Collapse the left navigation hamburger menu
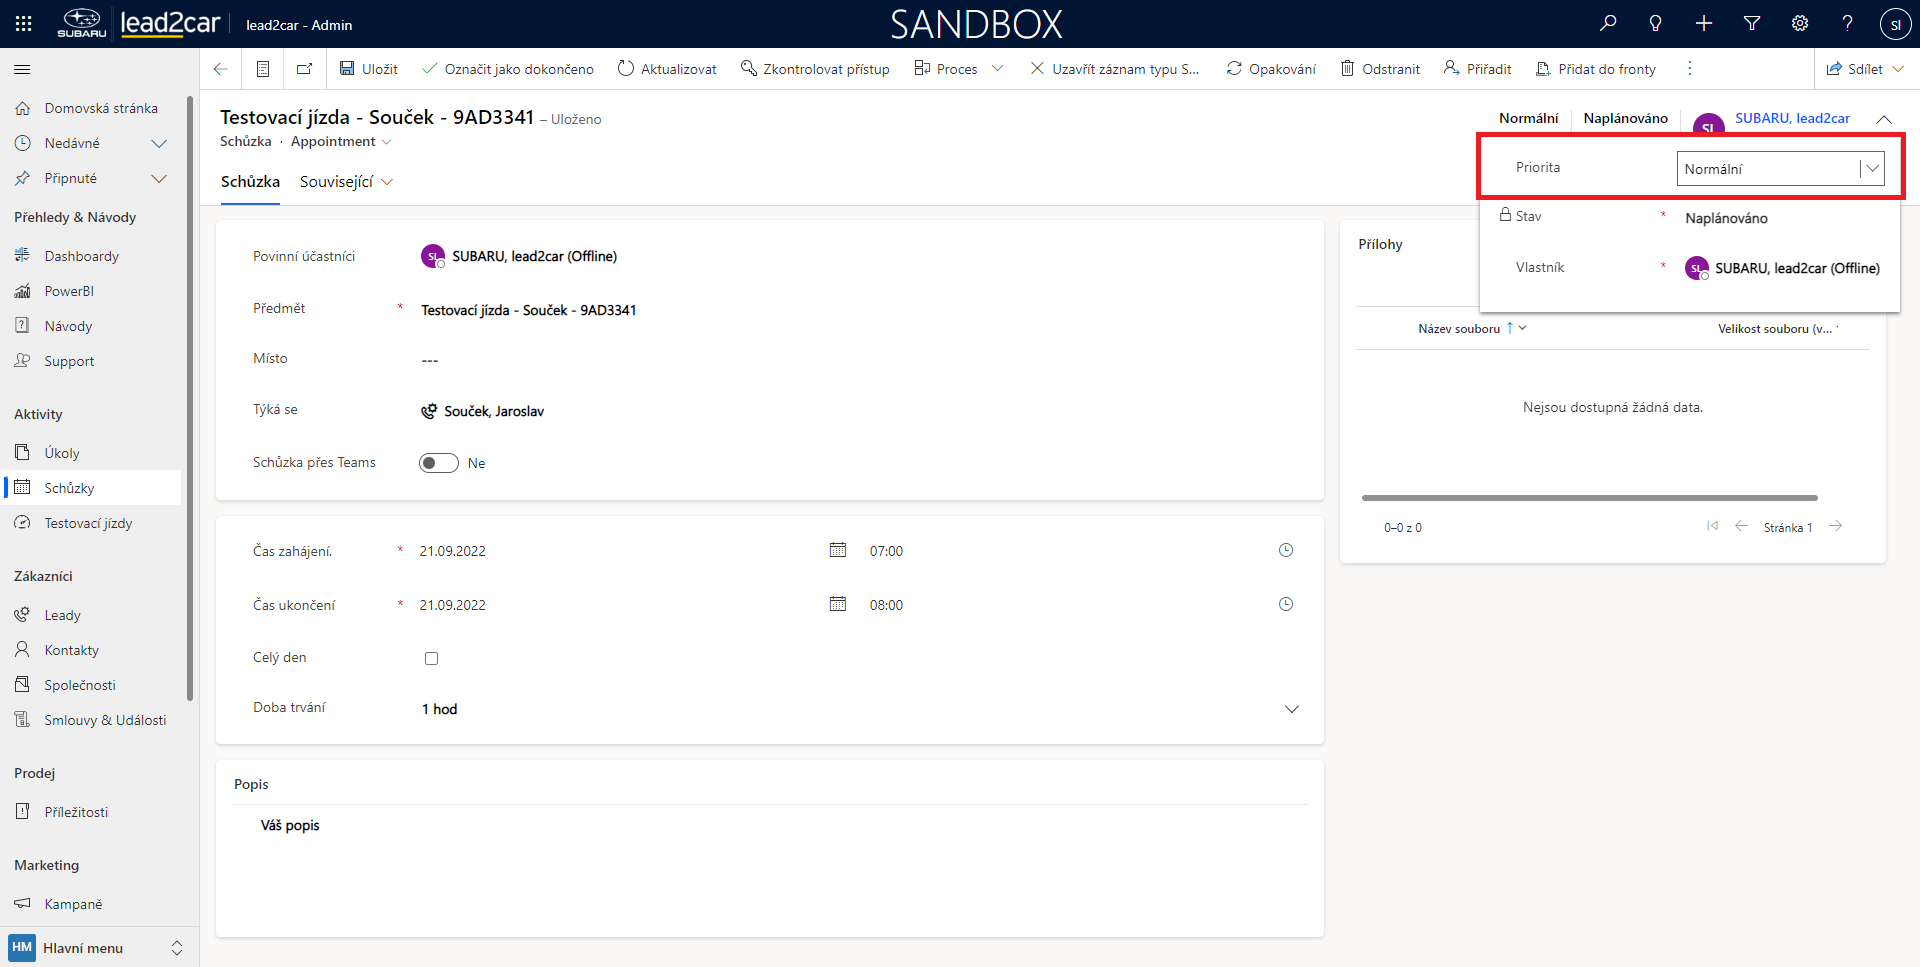The image size is (1920, 967). coord(22,69)
